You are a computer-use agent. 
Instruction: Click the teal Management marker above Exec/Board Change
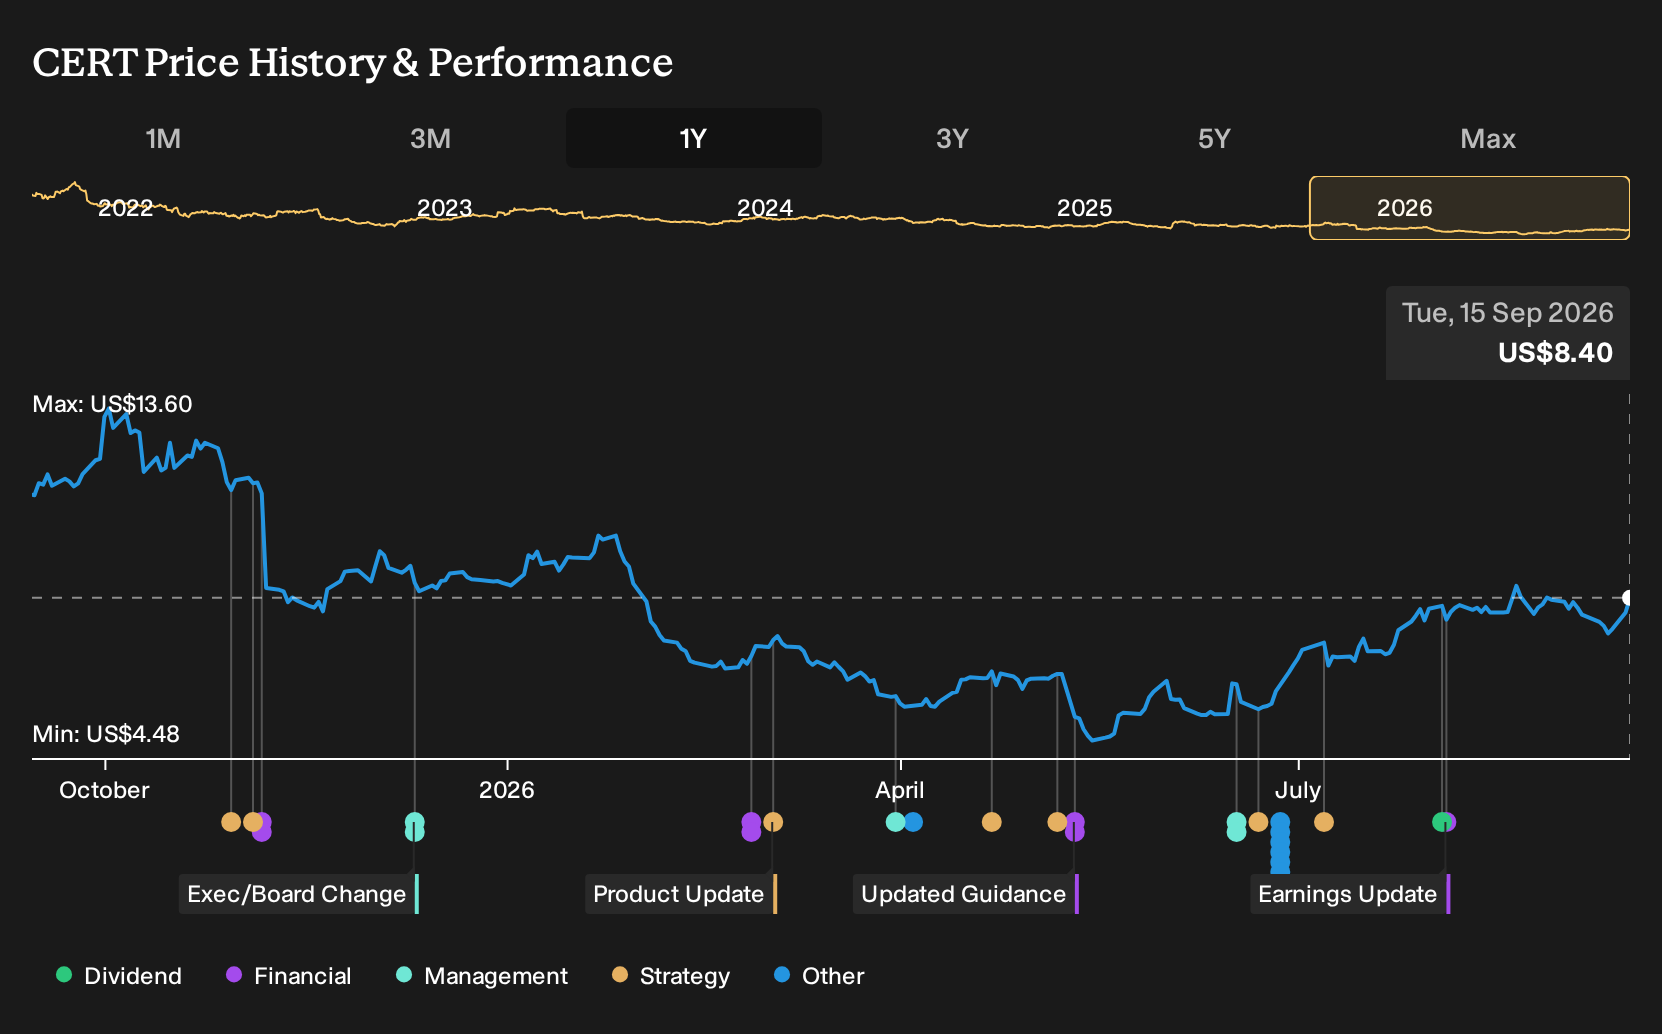(x=414, y=827)
